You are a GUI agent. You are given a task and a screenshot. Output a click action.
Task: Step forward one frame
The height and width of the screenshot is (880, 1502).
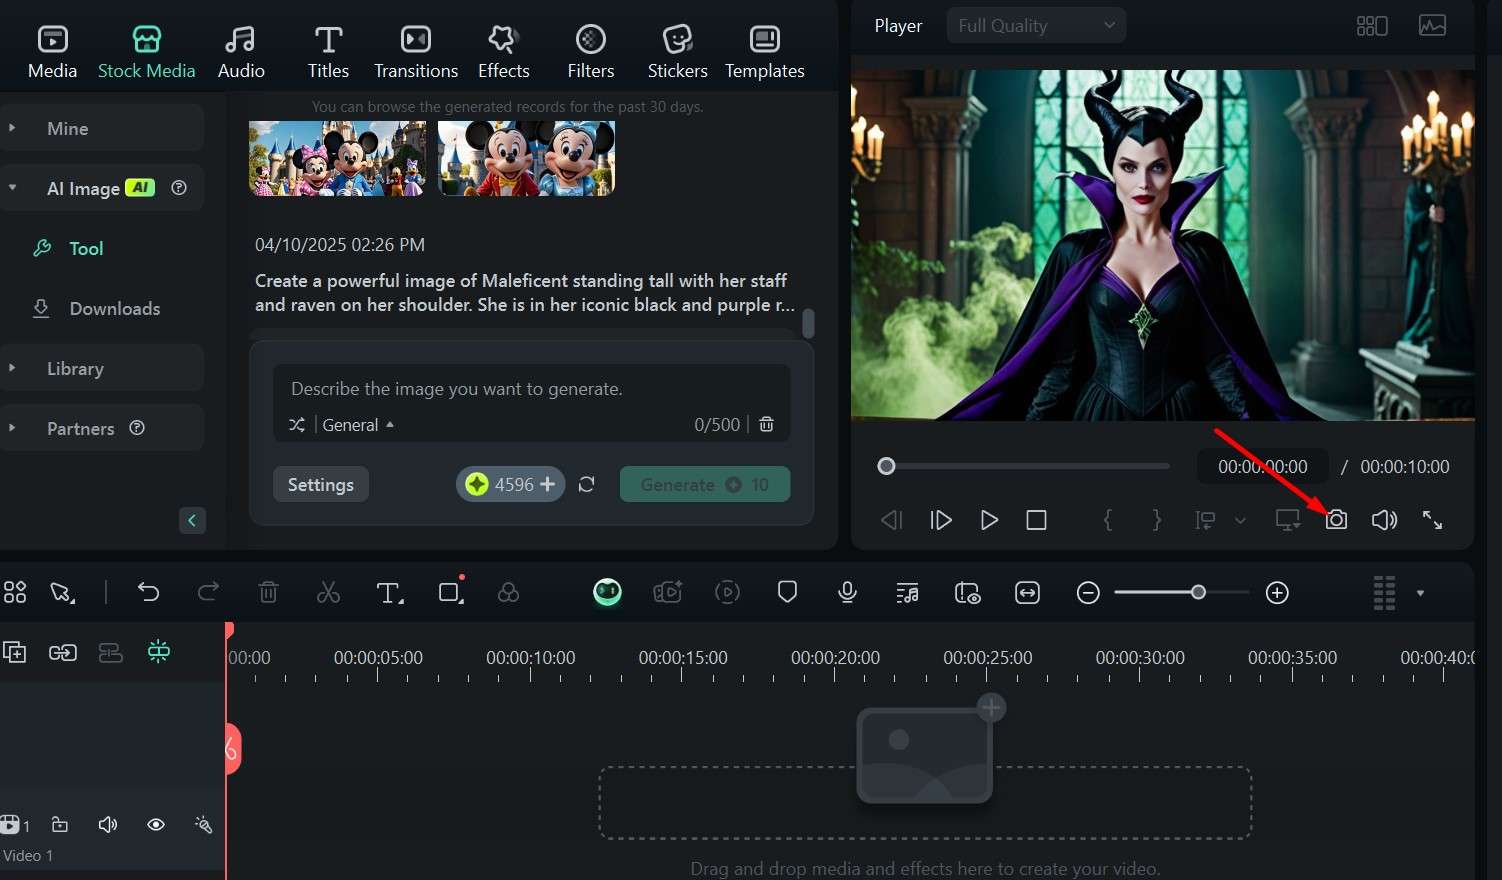point(941,520)
